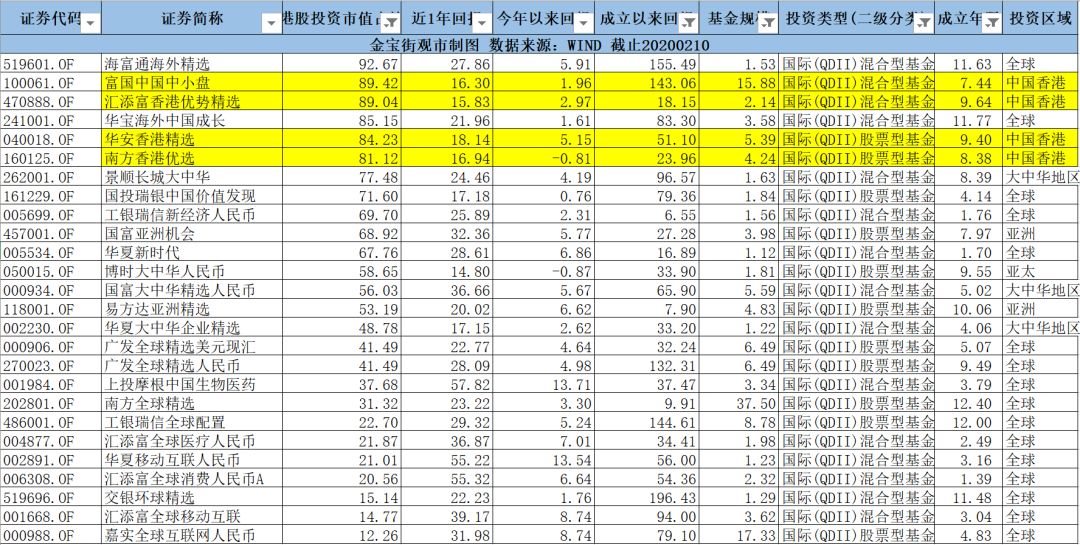
Task: Open the 成立以来回报 column filter dropdown
Action: click(x=687, y=23)
